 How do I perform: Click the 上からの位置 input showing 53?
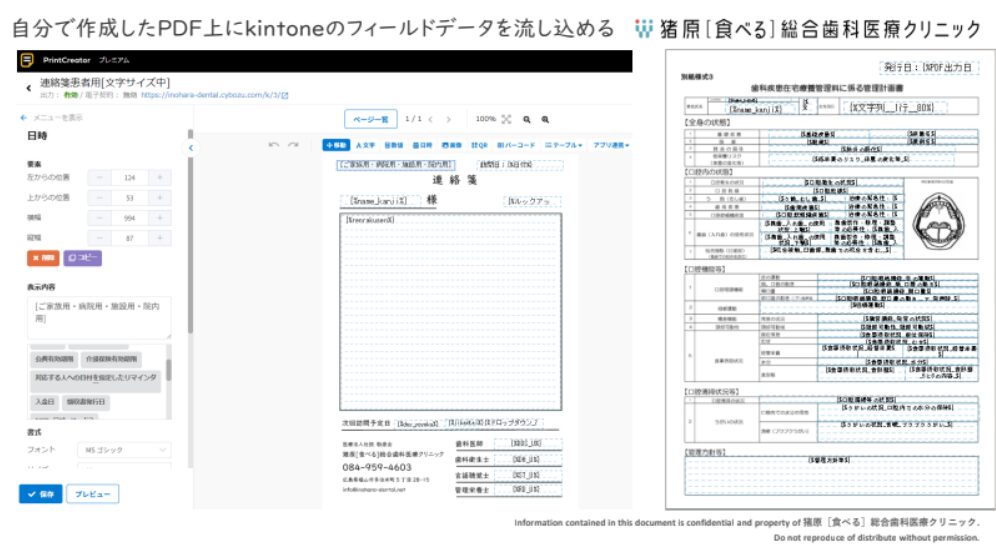click(x=130, y=198)
